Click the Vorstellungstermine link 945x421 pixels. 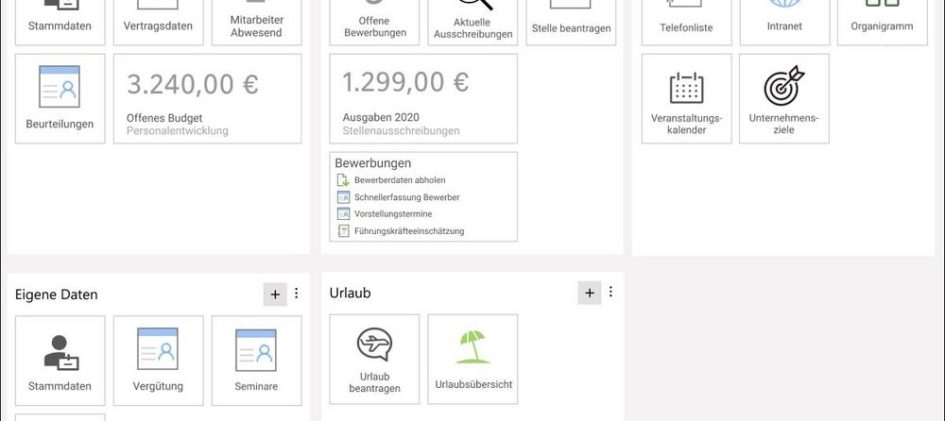pos(393,214)
